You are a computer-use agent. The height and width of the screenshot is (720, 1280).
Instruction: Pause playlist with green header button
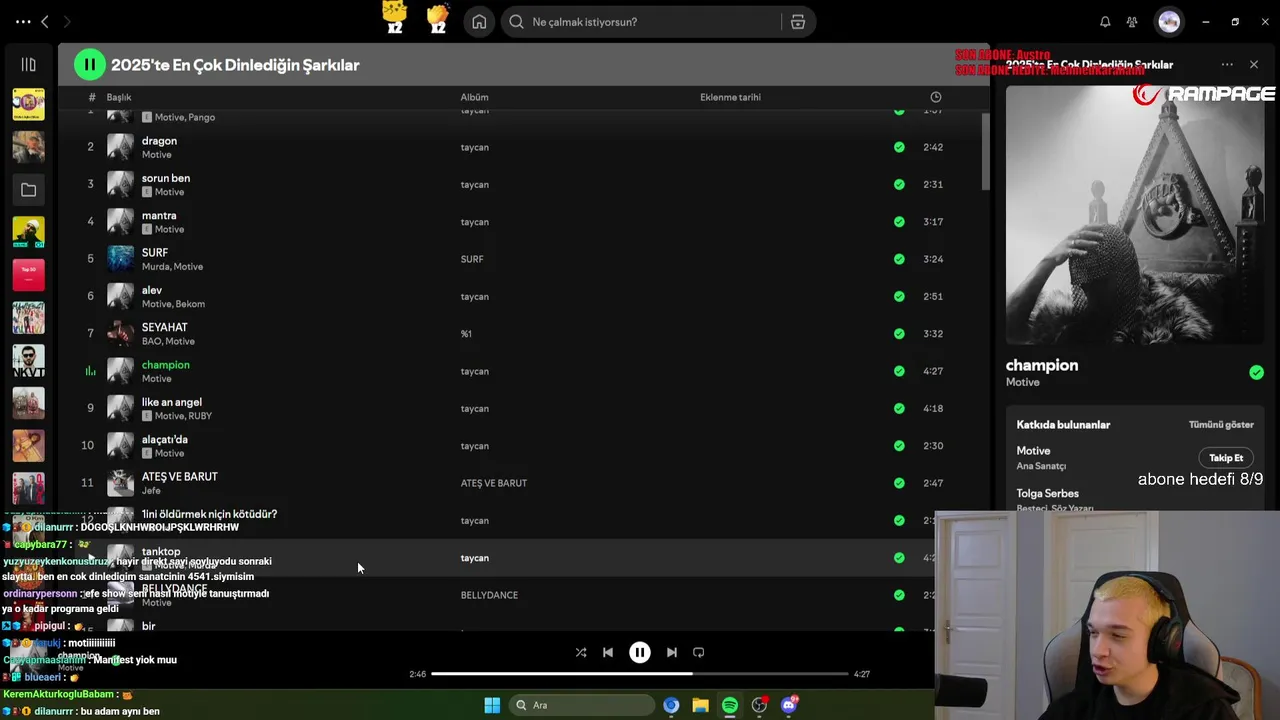[89, 65]
